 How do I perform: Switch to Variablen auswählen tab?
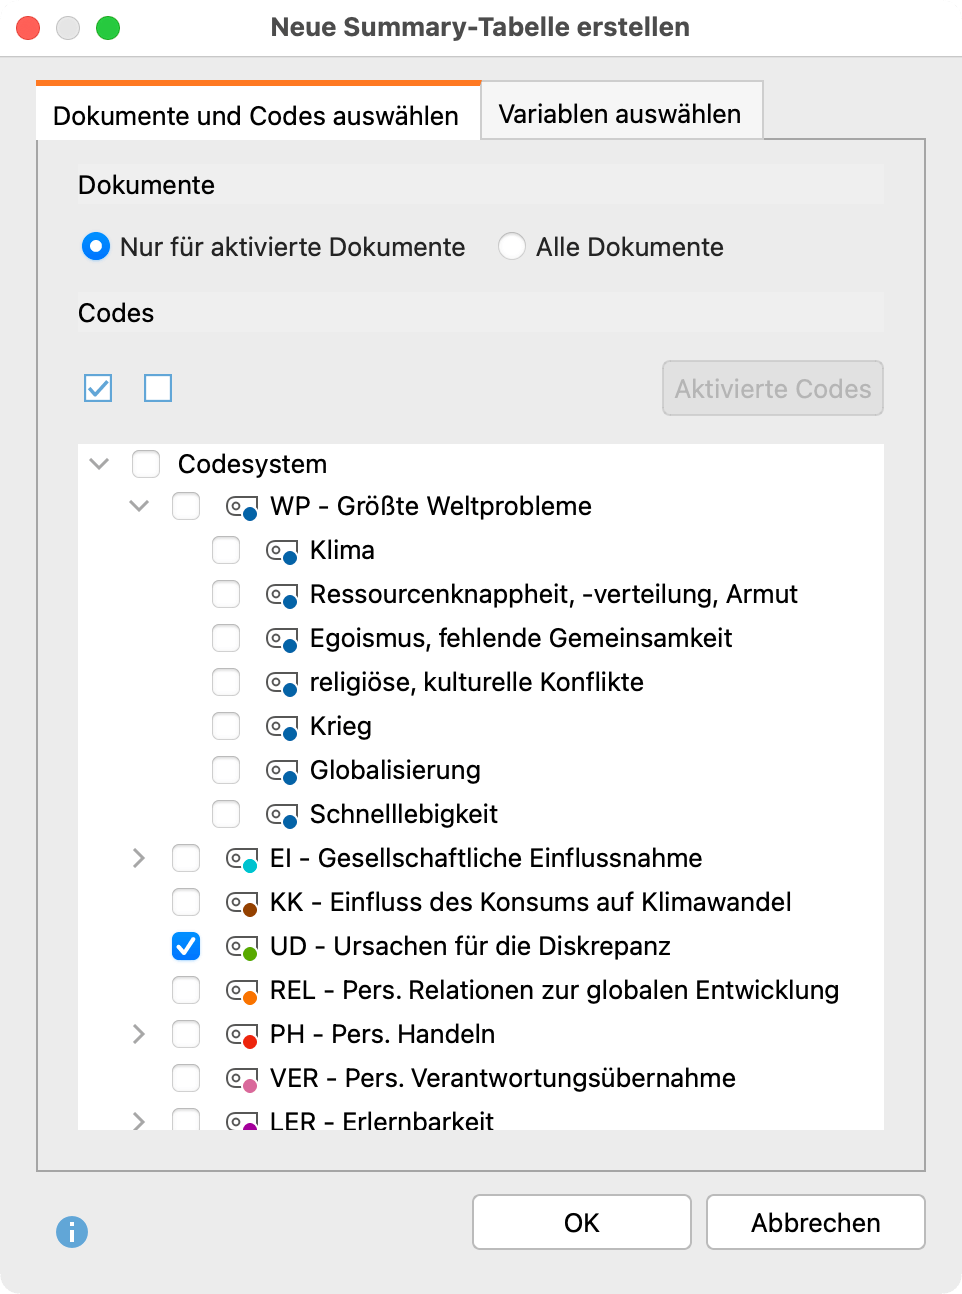click(621, 113)
